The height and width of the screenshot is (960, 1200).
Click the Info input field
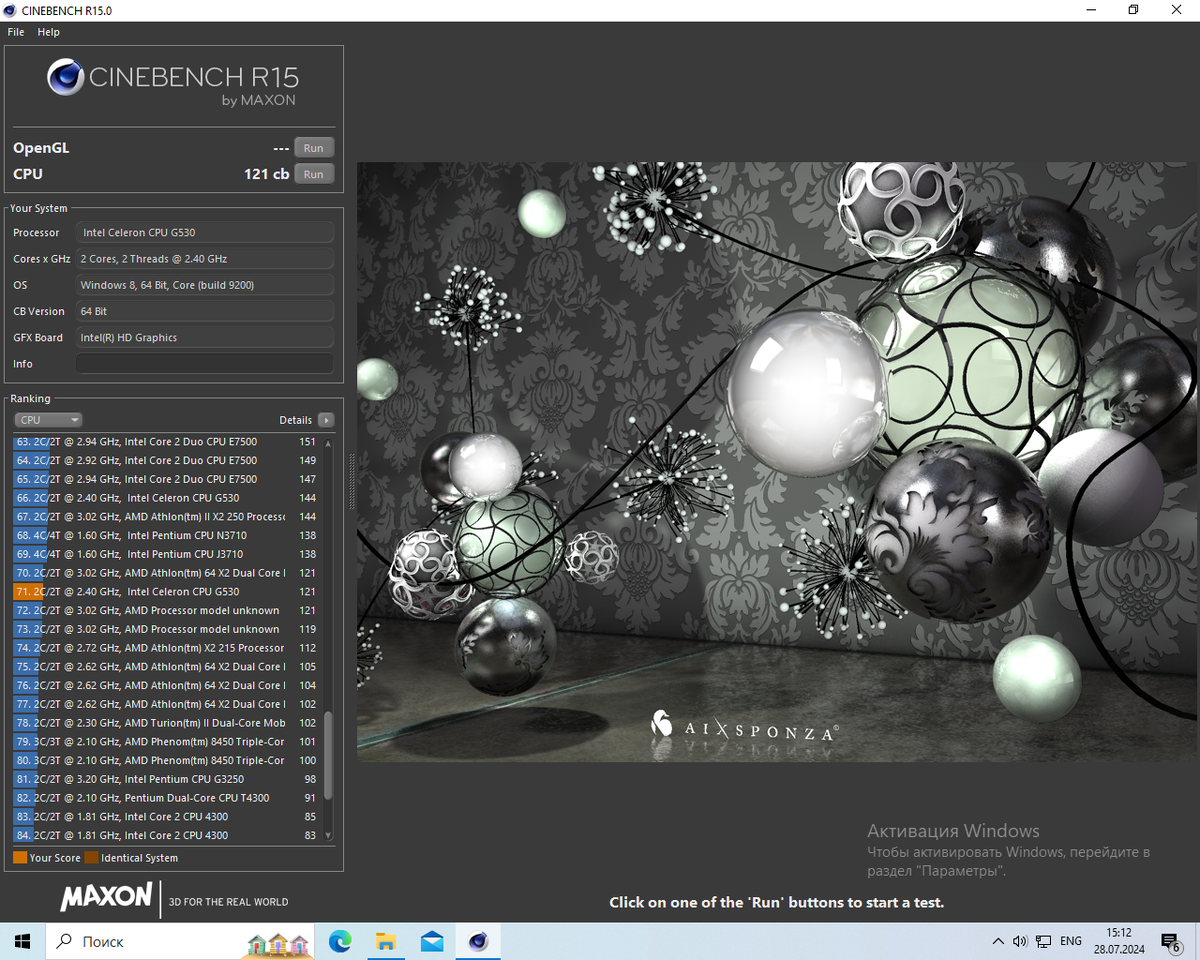pos(205,364)
